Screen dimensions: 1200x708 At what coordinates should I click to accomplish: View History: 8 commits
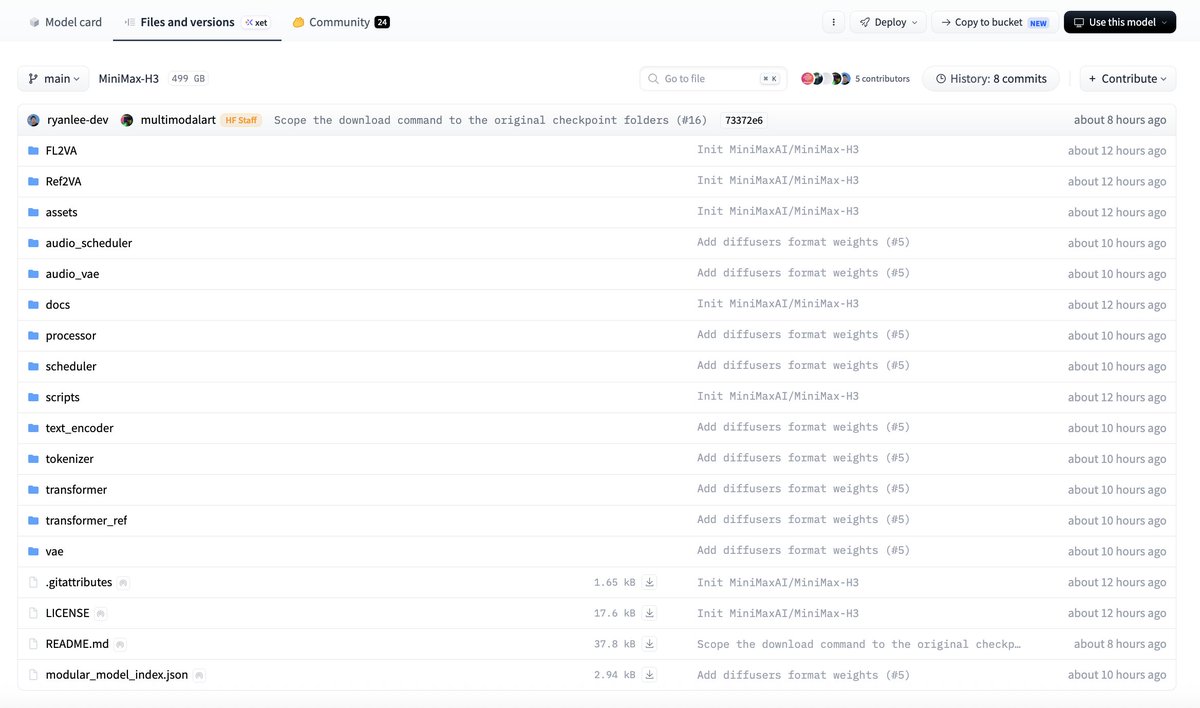point(991,79)
